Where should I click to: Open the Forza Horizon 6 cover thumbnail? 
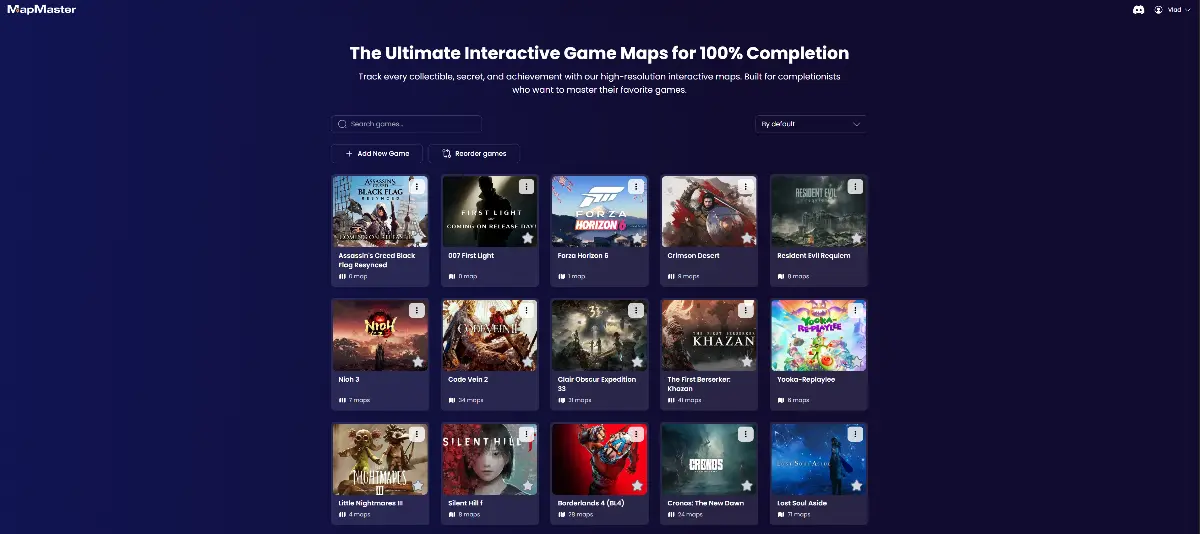[599, 212]
